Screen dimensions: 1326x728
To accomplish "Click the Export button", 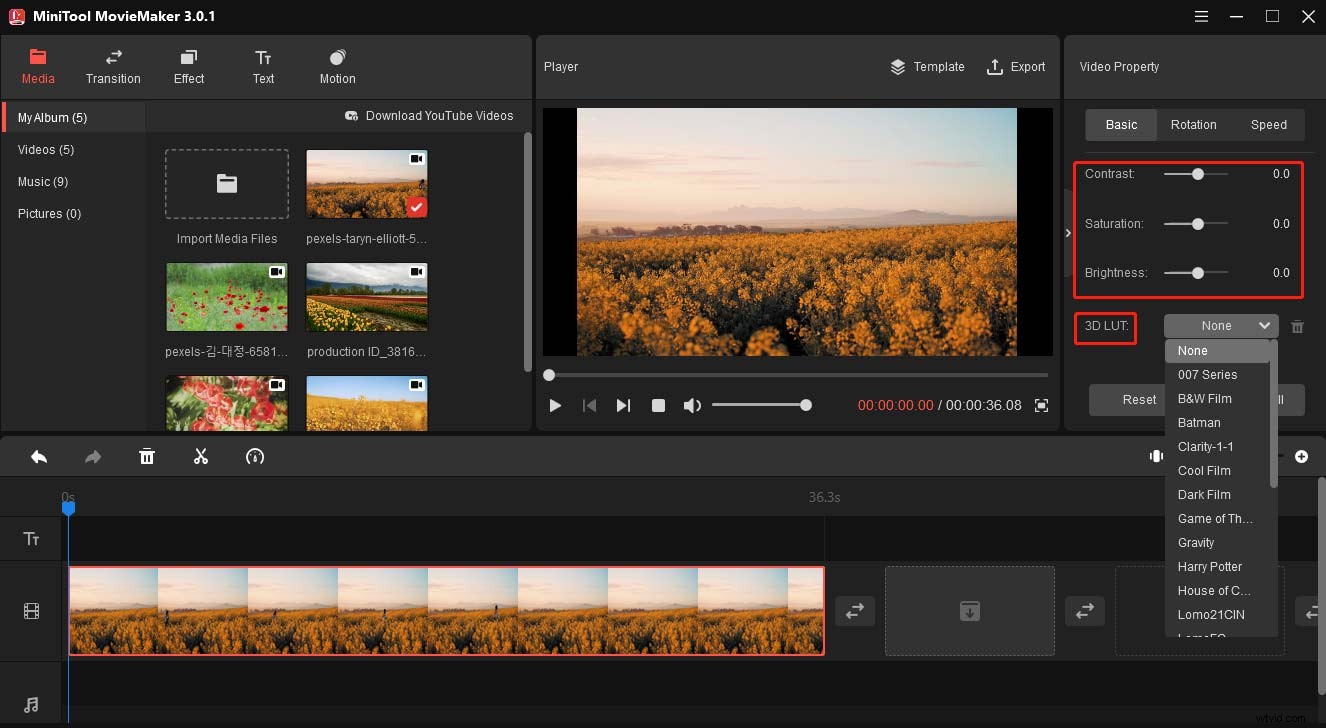I will (1017, 66).
